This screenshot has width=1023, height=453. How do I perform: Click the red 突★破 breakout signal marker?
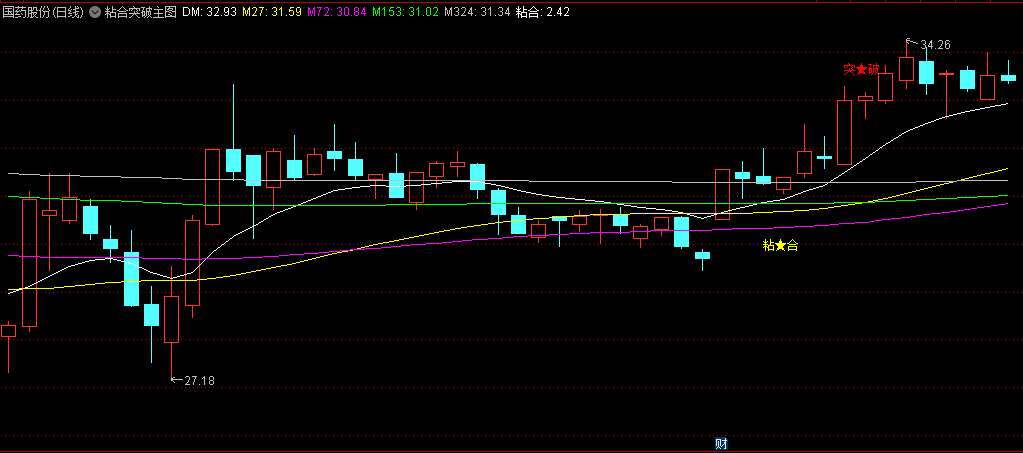861,69
